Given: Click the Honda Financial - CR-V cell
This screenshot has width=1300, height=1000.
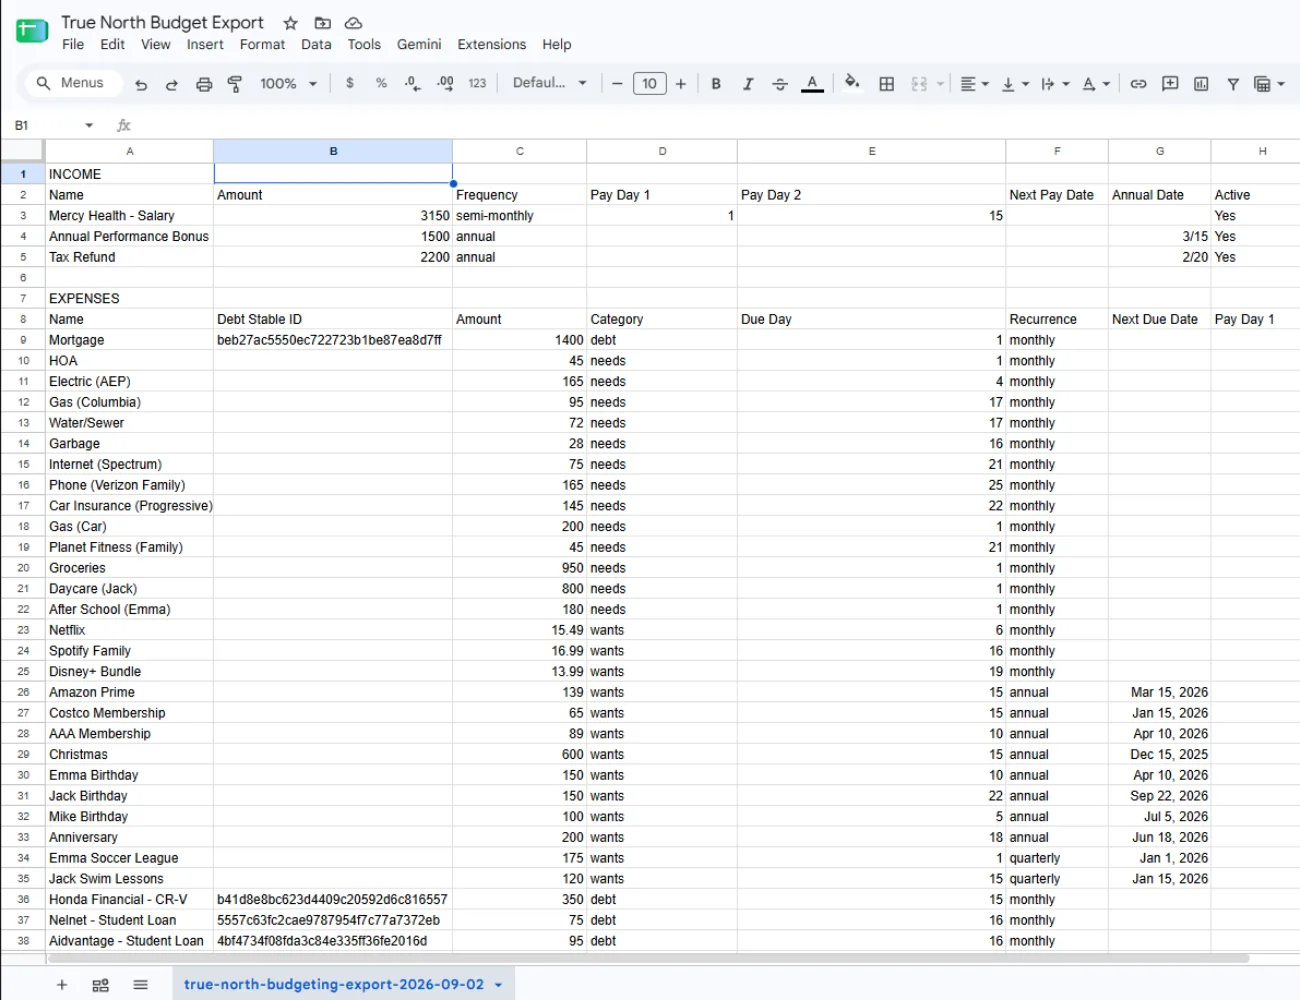Looking at the screenshot, I should coord(129,899).
